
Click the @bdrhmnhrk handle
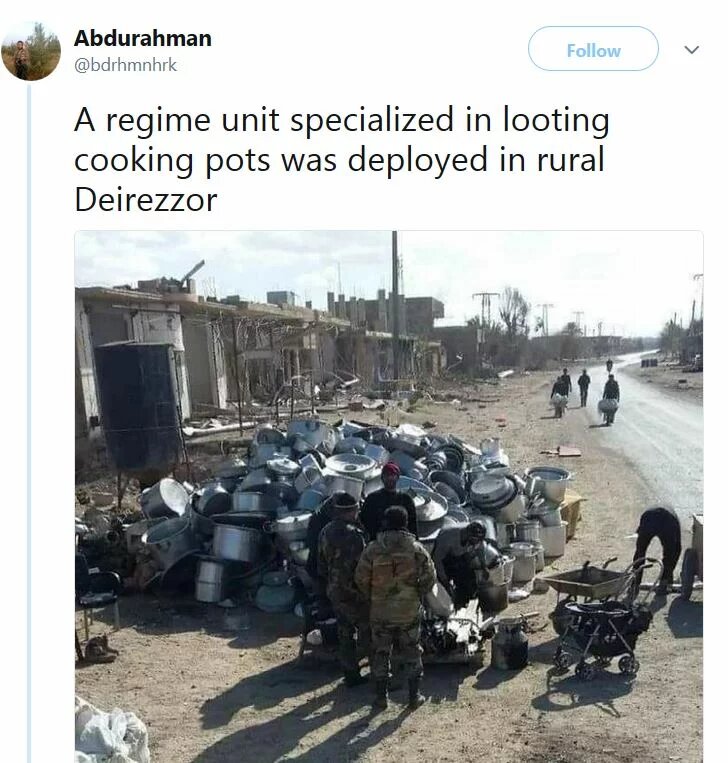pos(125,65)
